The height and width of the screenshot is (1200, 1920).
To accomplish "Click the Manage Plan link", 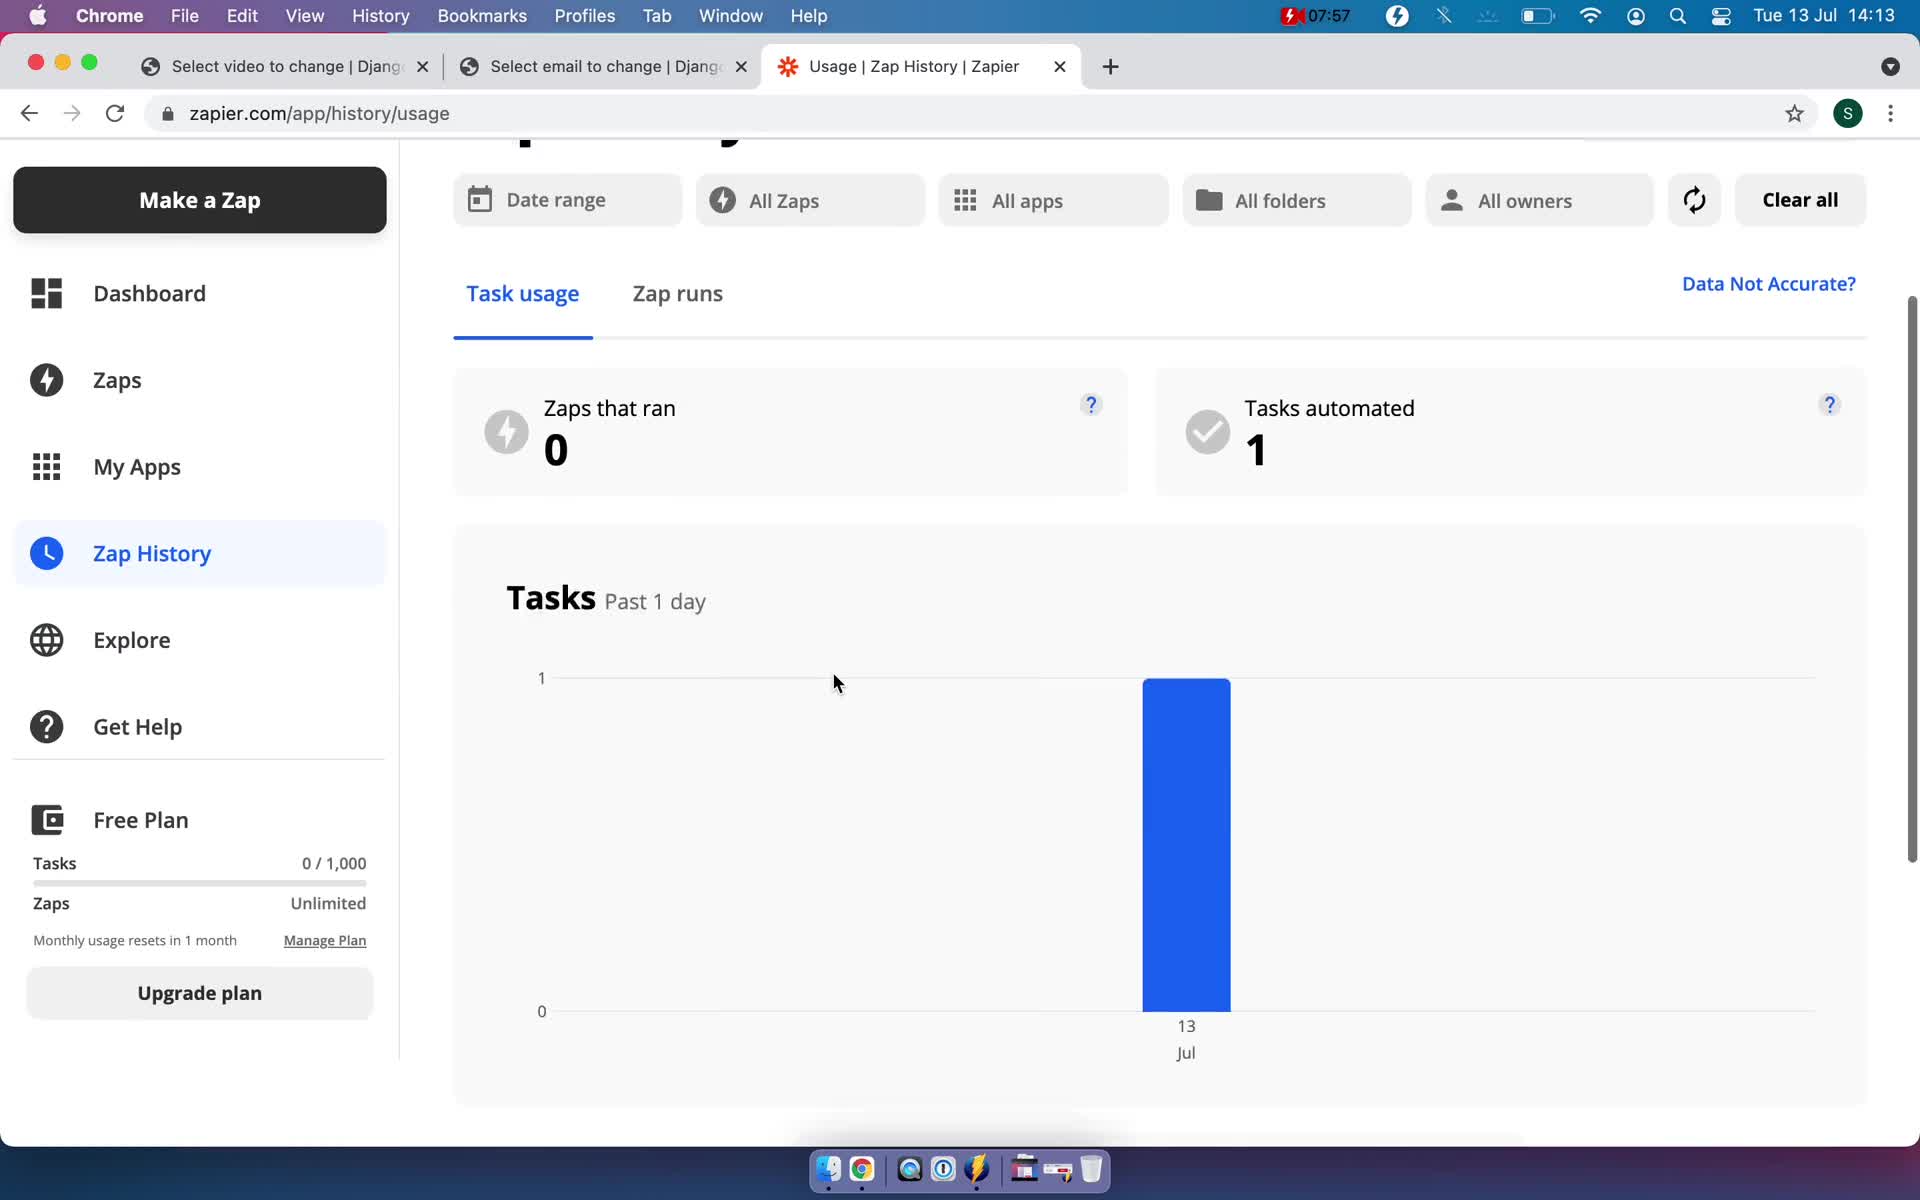I will coord(325,940).
